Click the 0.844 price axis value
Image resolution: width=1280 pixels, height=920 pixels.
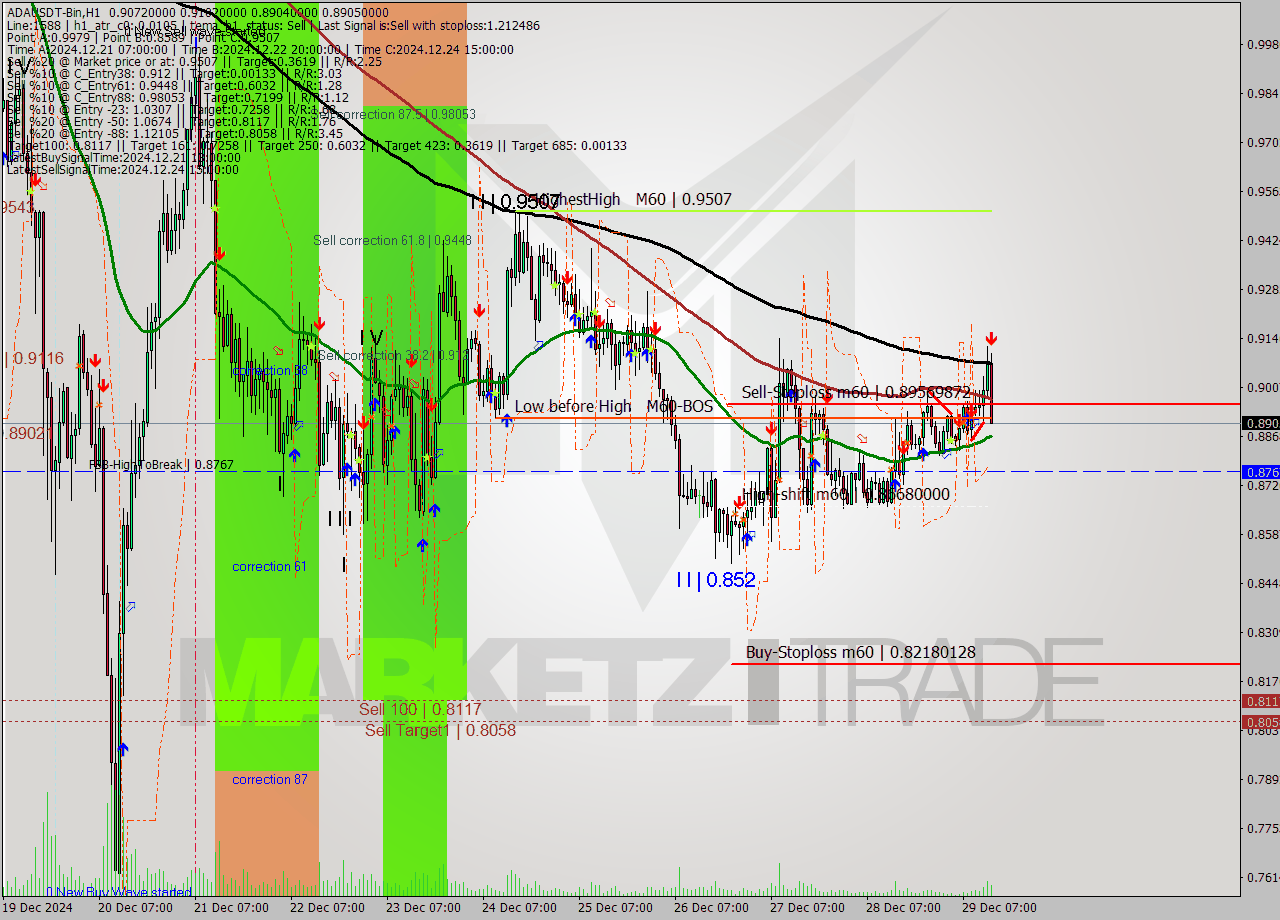point(1262,583)
